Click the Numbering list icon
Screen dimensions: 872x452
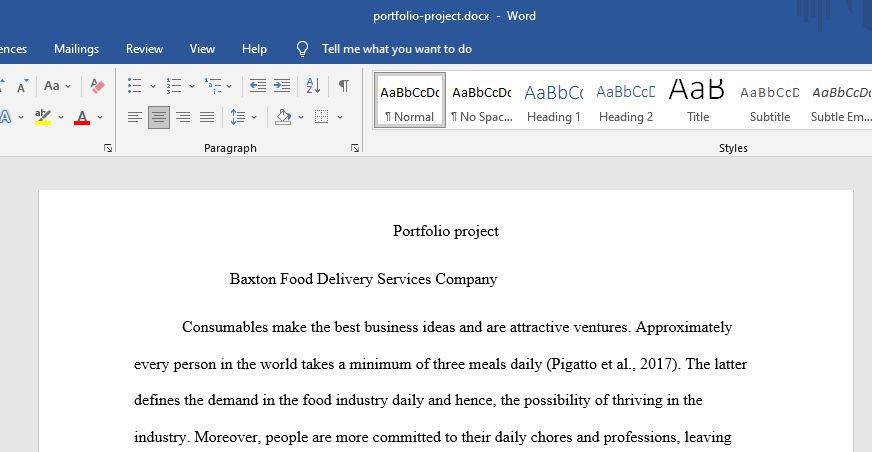pyautogui.click(x=174, y=86)
